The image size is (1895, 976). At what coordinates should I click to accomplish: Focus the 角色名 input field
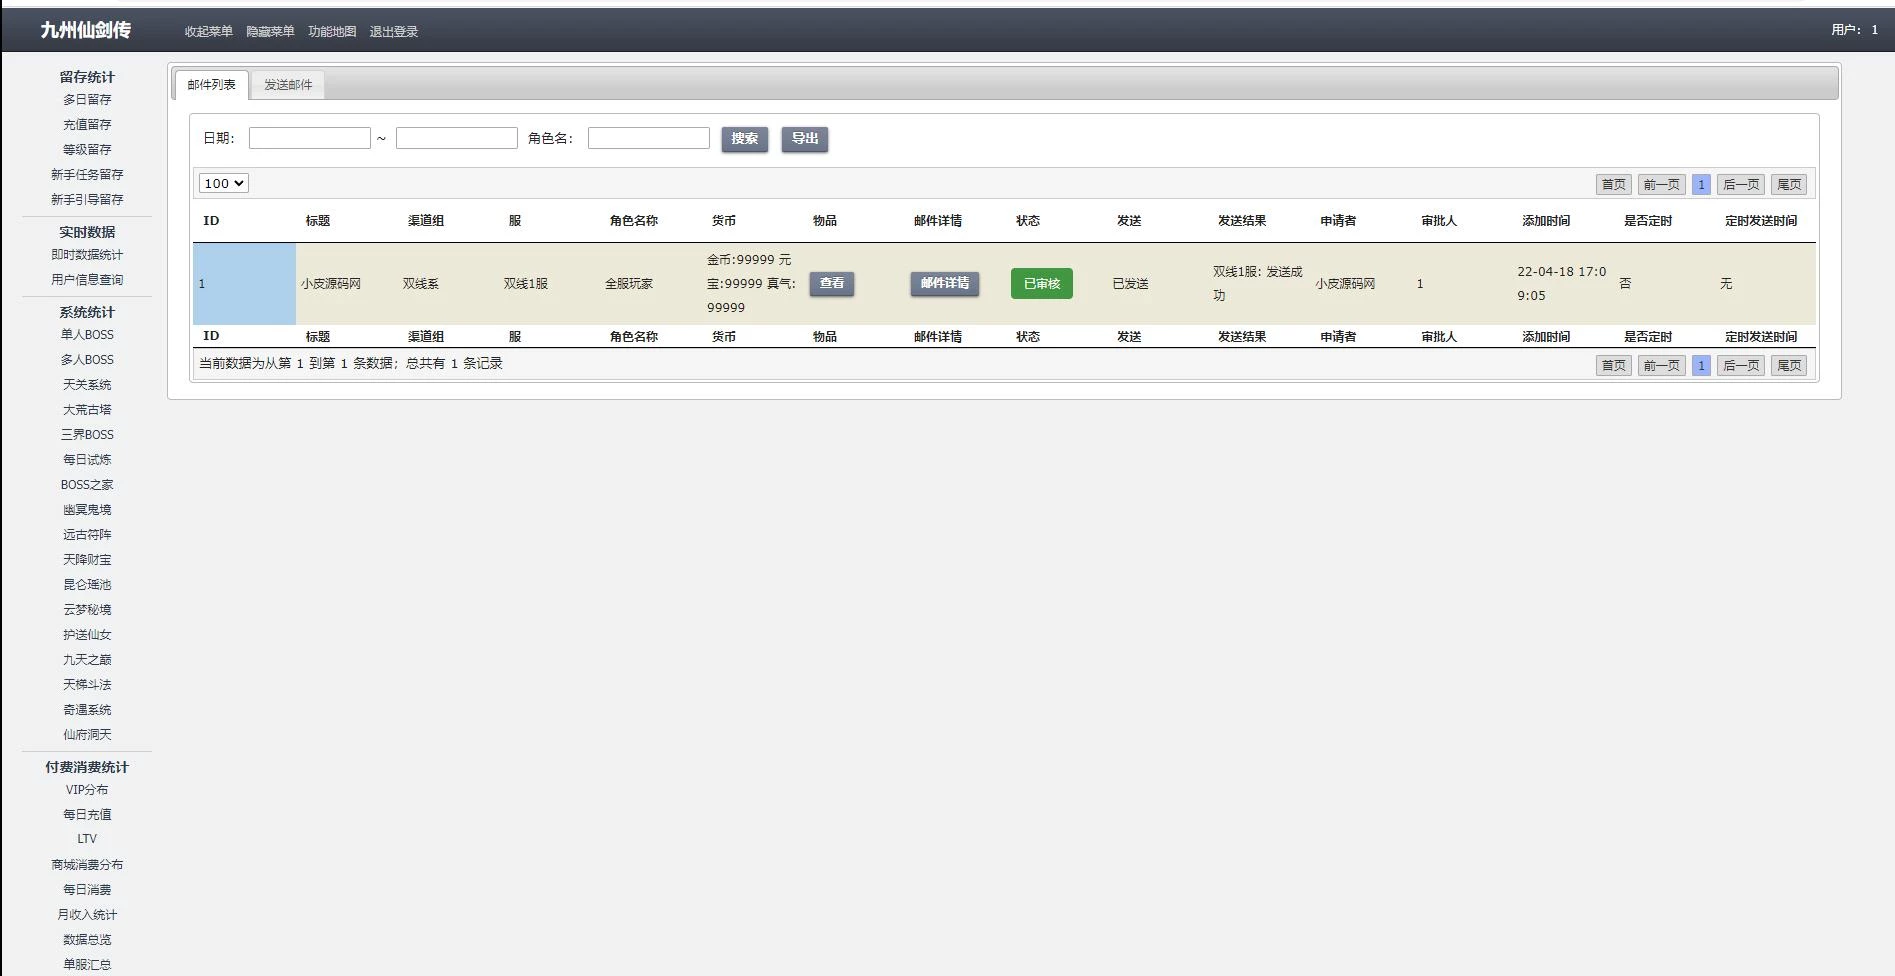[648, 138]
